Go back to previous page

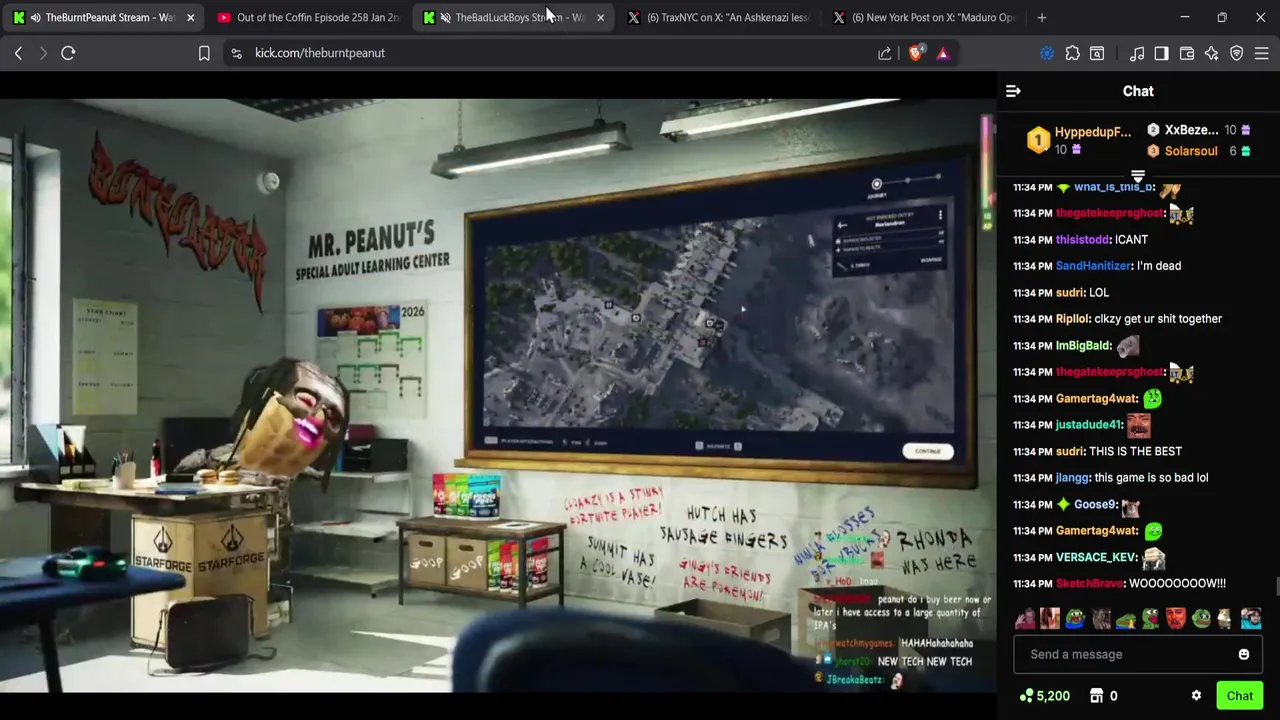[x=18, y=53]
